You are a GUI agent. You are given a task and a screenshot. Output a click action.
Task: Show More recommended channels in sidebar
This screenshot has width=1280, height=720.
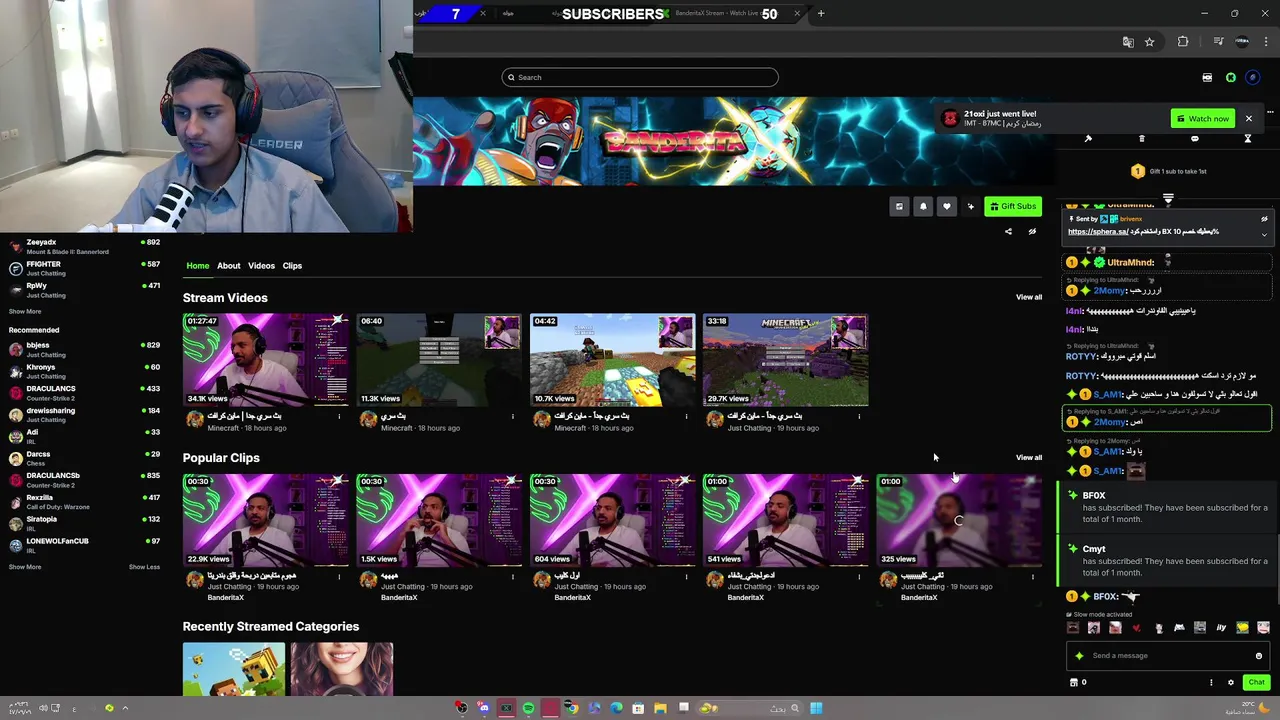(x=25, y=567)
